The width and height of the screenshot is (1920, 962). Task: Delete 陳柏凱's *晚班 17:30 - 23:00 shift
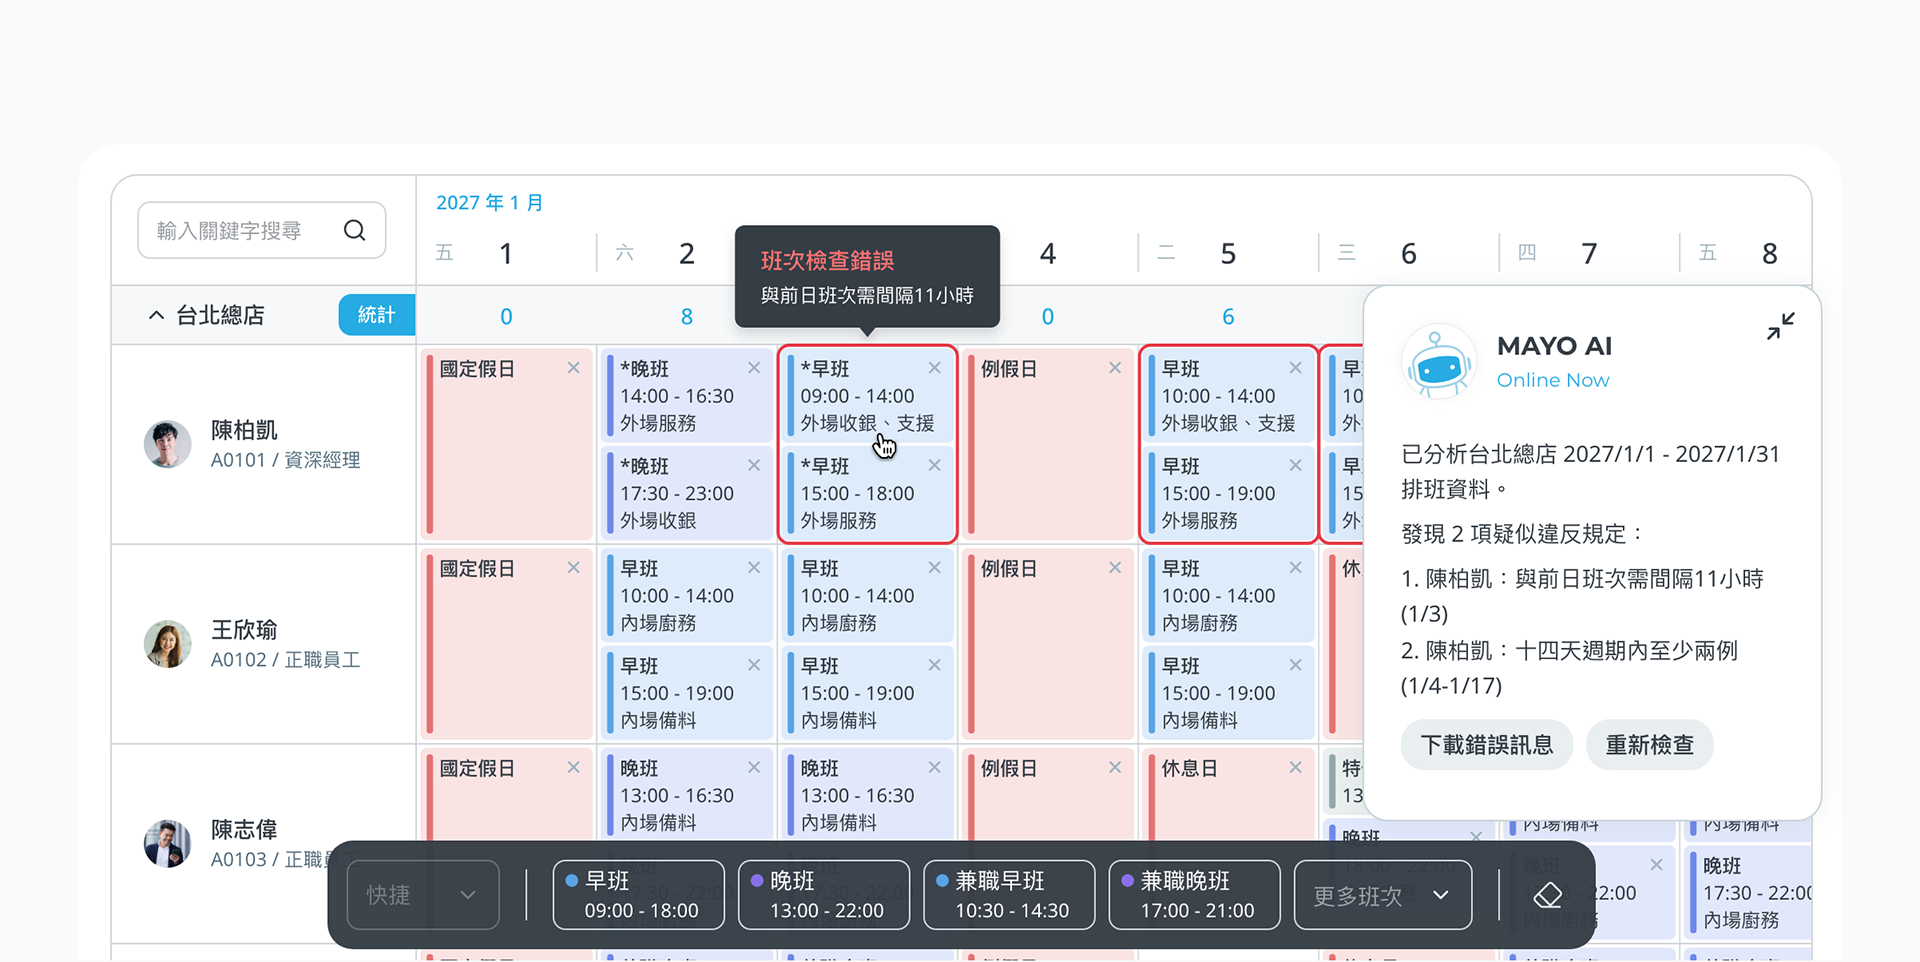pyautogui.click(x=754, y=465)
